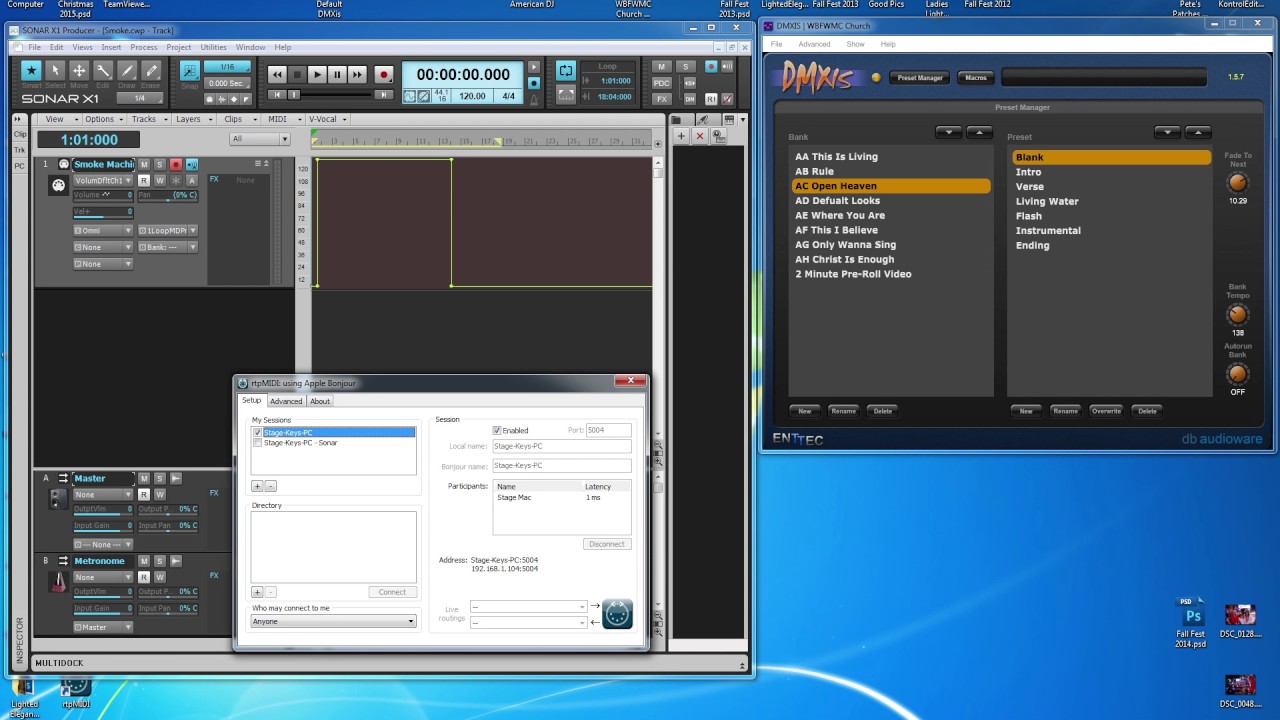Click the Bank Tempo knob
Image resolution: width=1280 pixels, height=720 pixels.
tap(1238, 315)
